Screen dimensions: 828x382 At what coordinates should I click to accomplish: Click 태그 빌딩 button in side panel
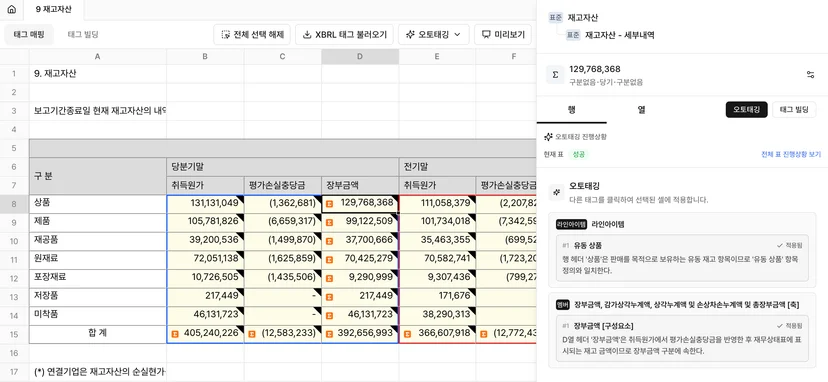(x=794, y=109)
